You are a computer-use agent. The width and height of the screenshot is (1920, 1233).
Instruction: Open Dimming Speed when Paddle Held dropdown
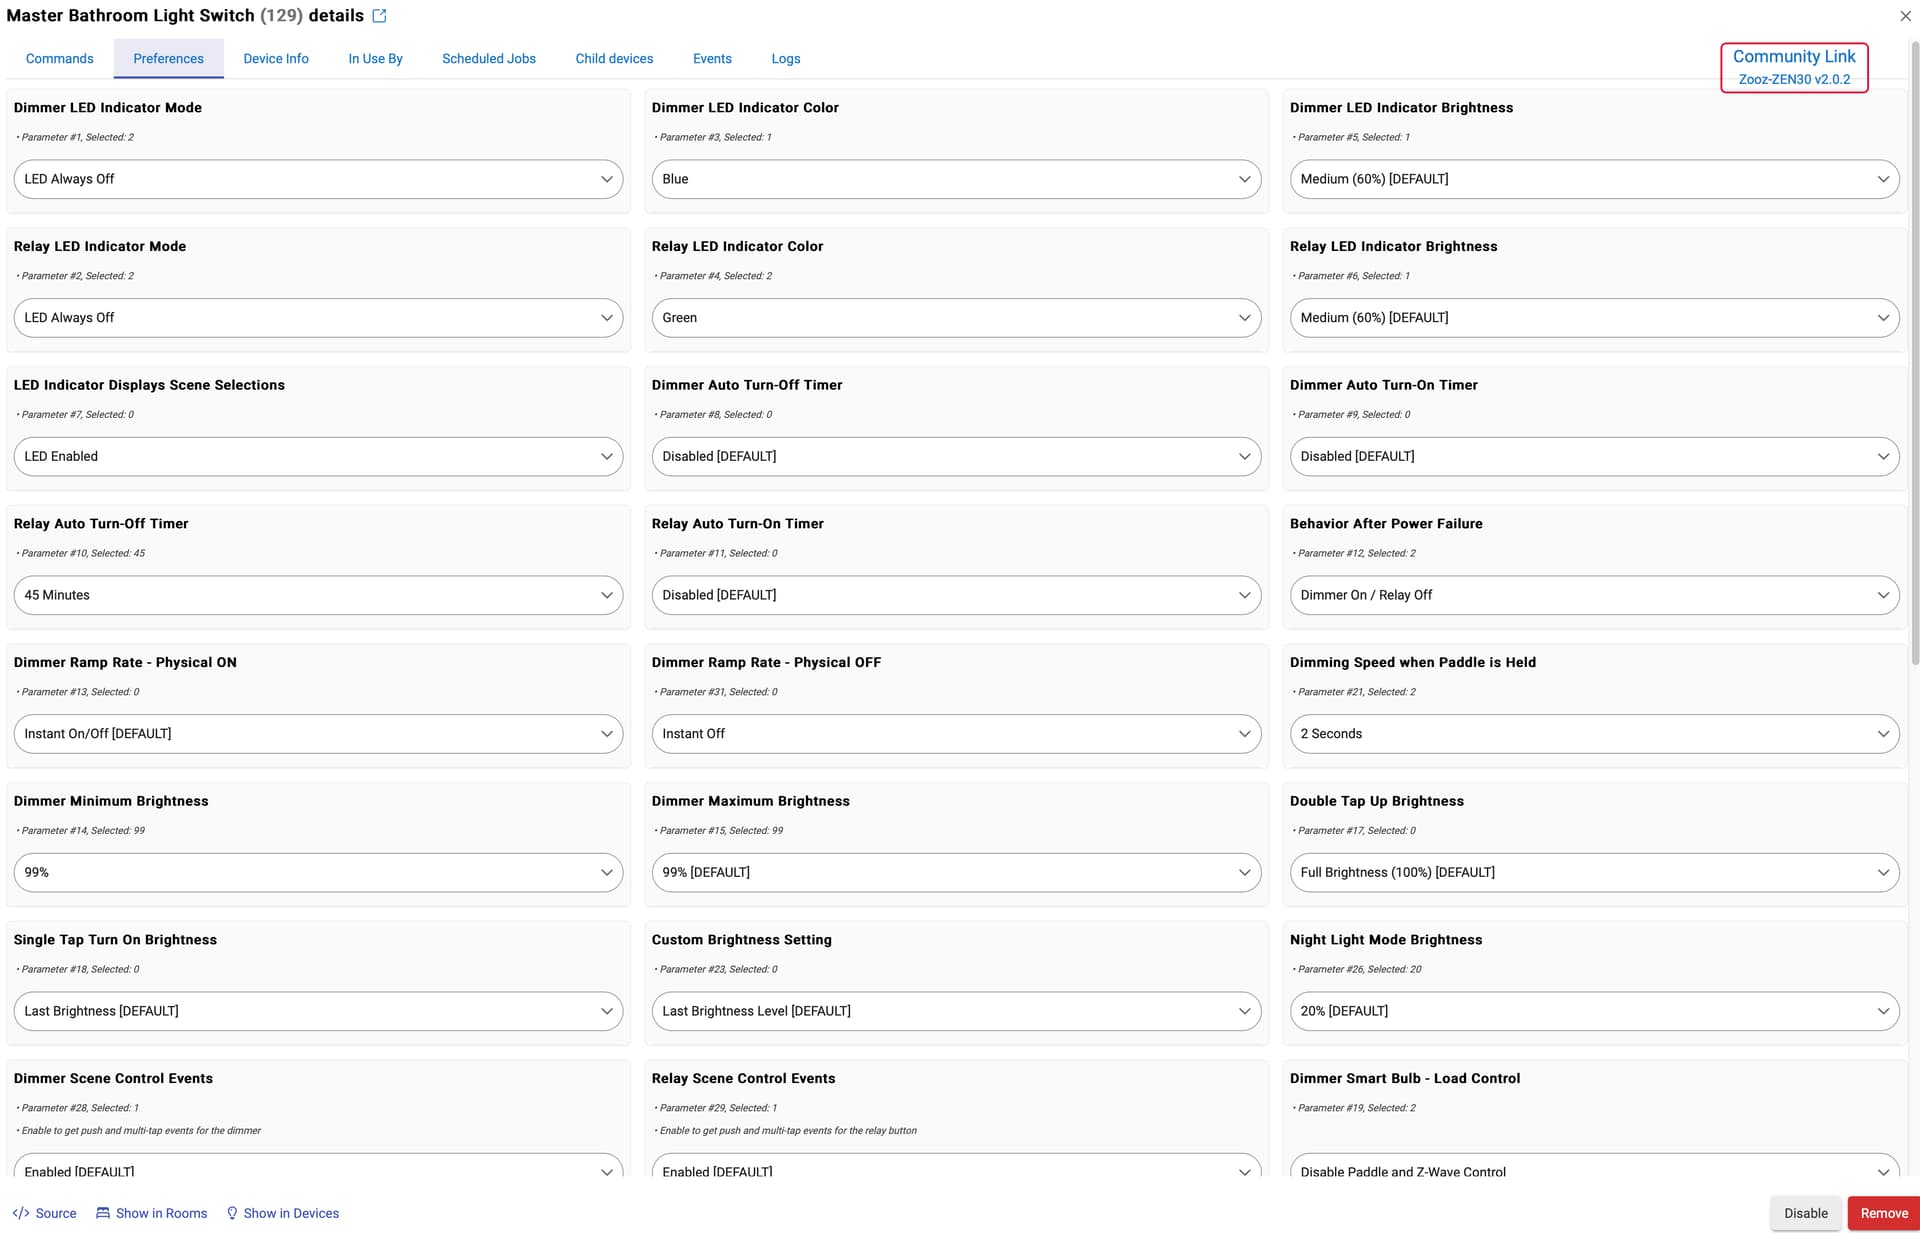click(1594, 734)
